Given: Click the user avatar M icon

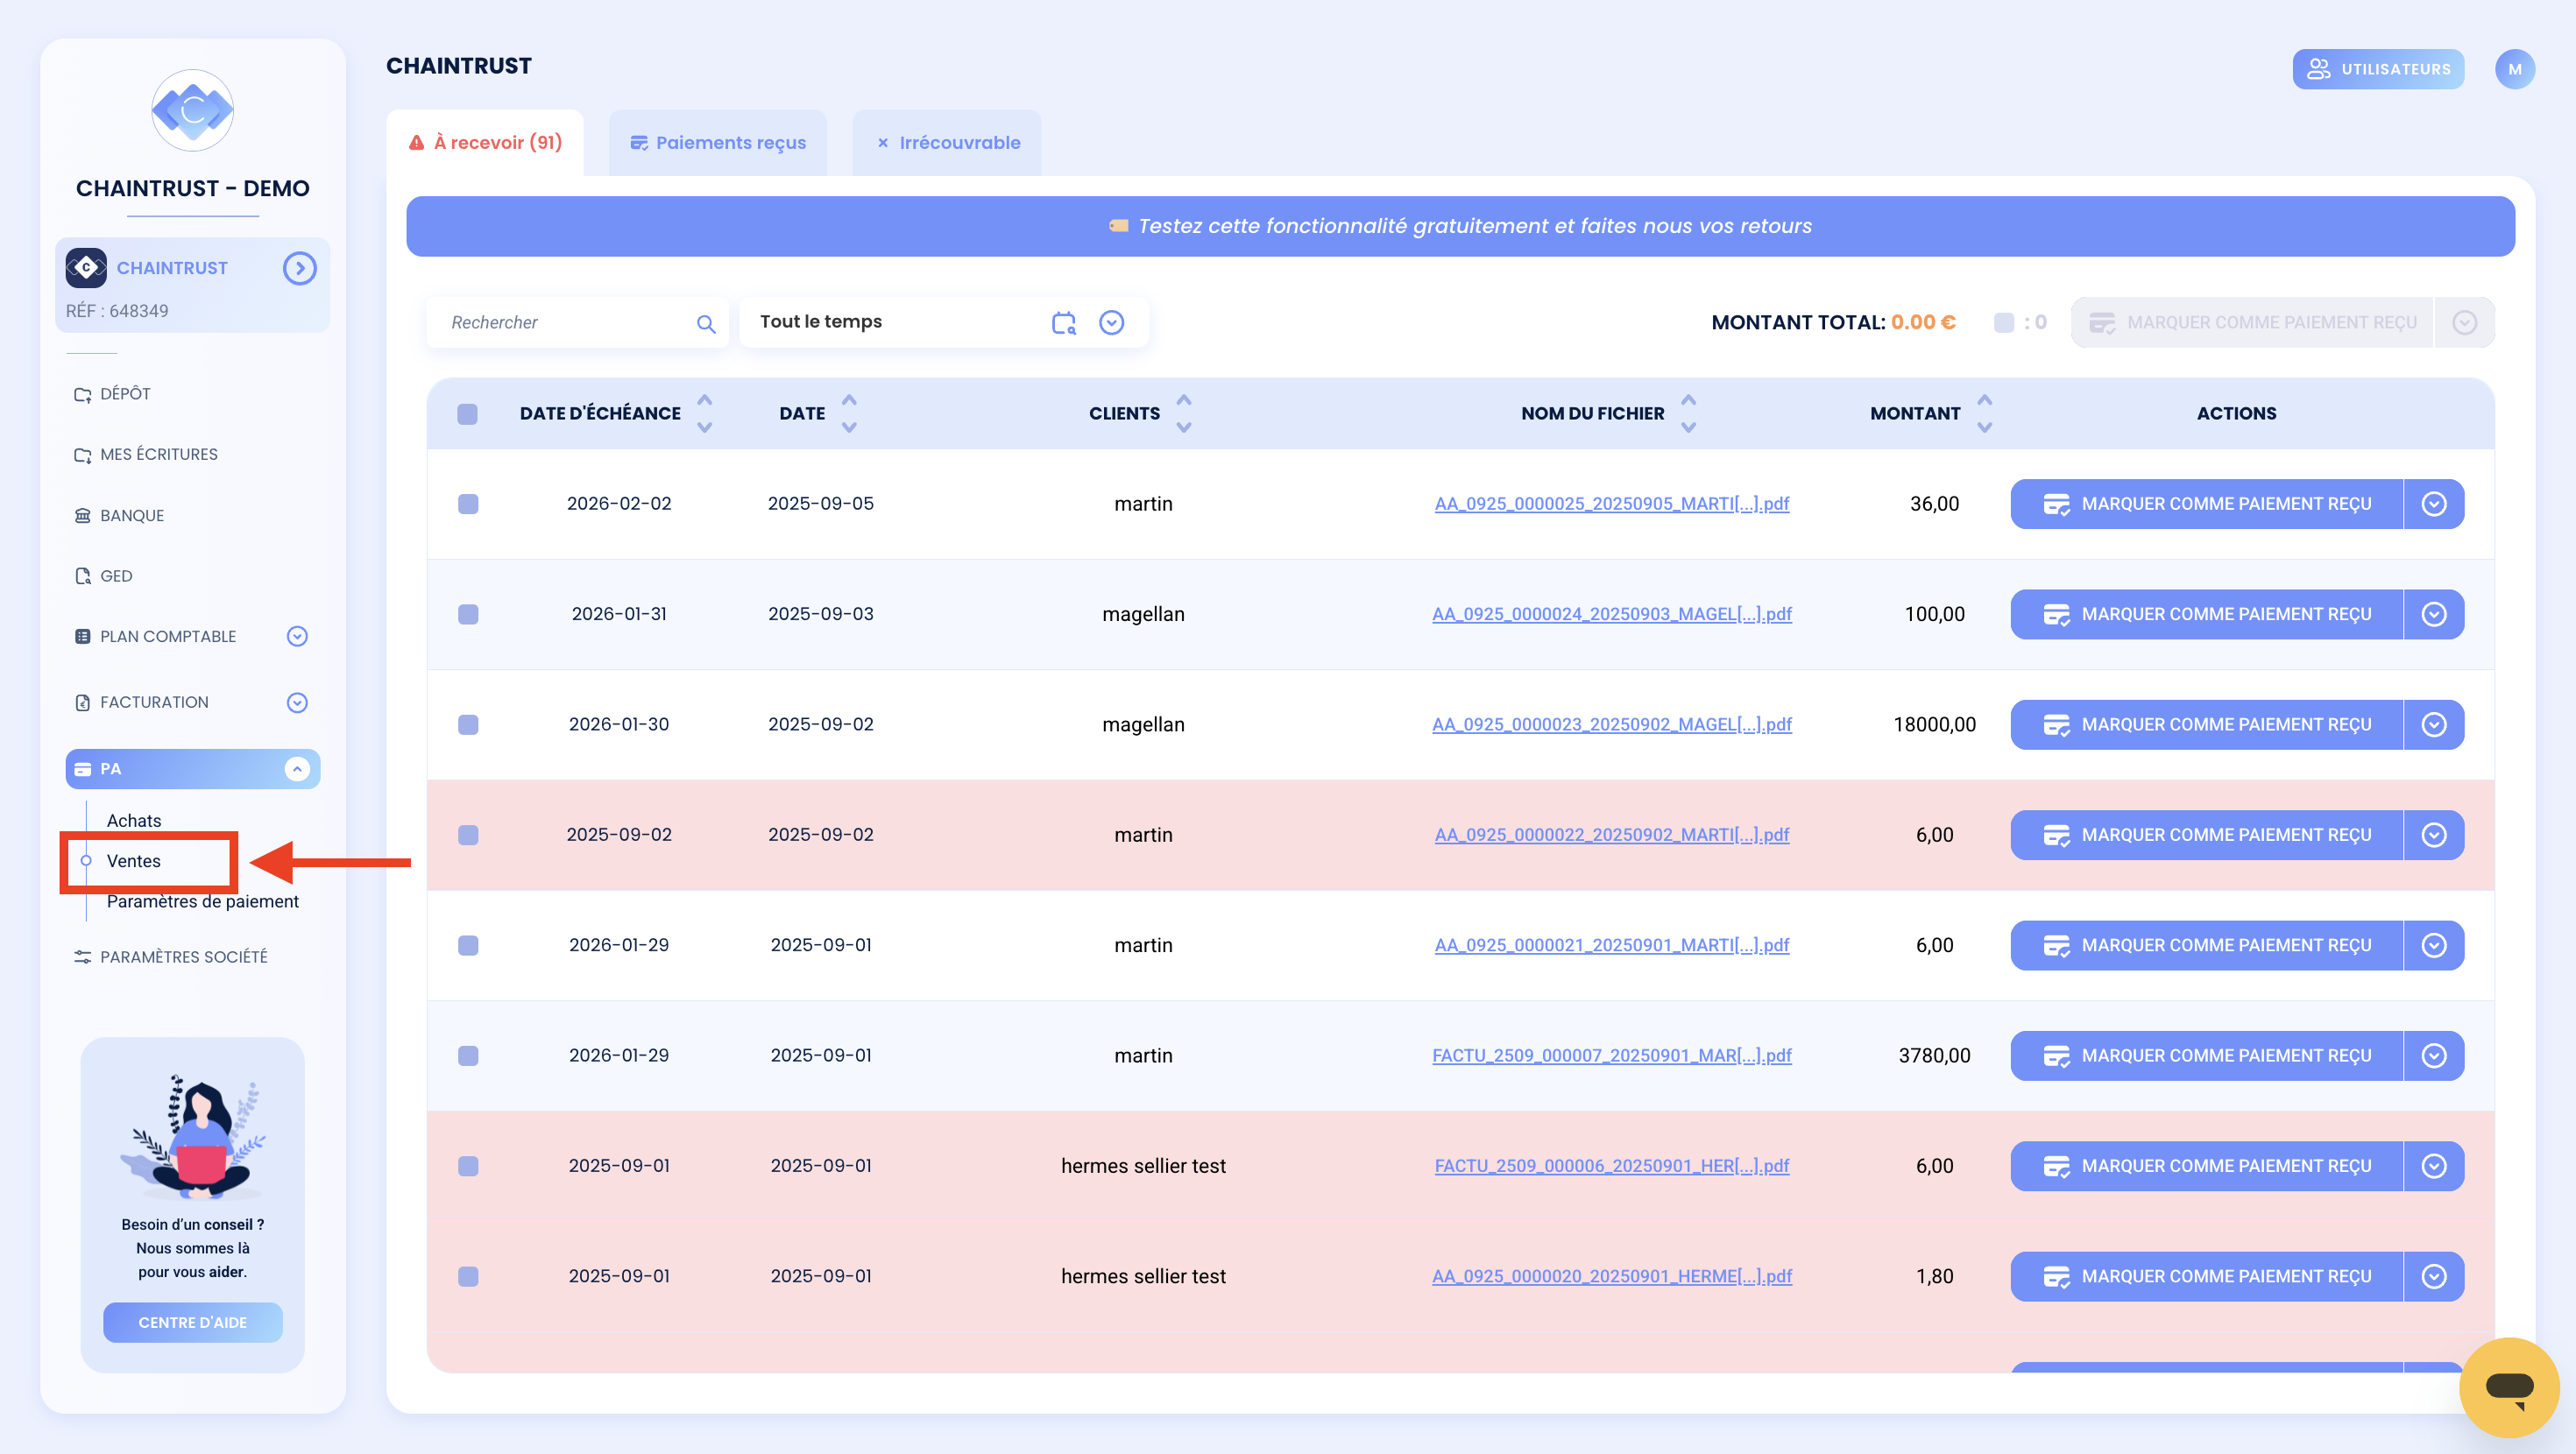Looking at the screenshot, I should pos(2514,69).
